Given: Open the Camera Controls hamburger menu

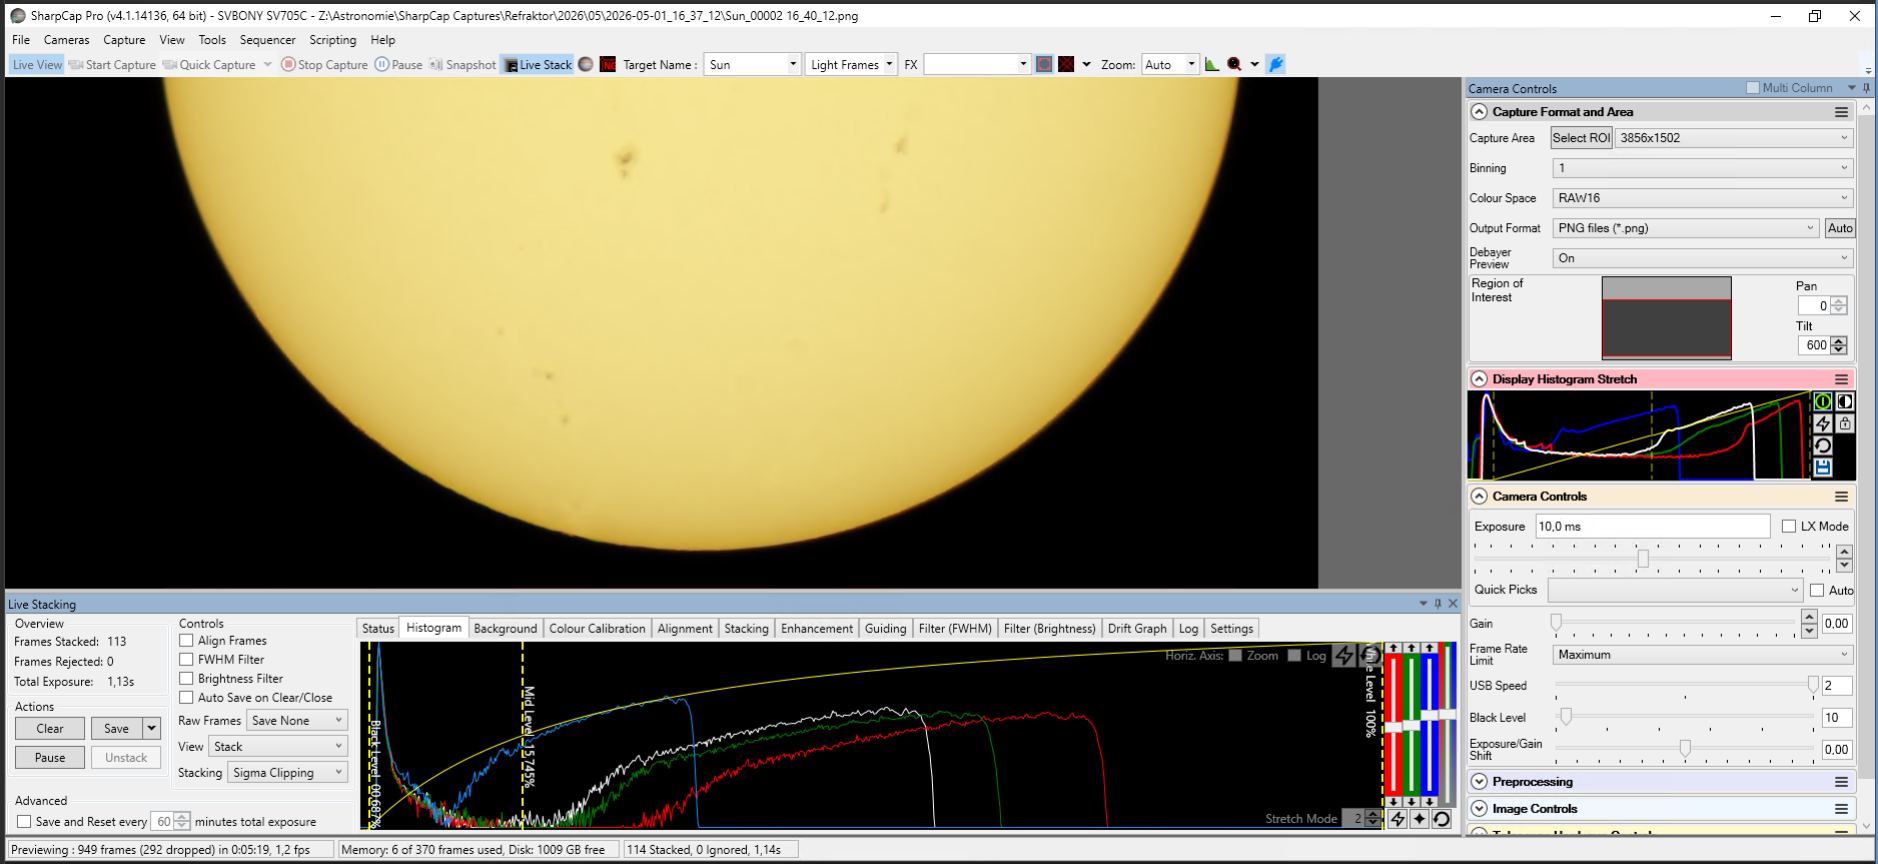Looking at the screenshot, I should click(x=1841, y=496).
